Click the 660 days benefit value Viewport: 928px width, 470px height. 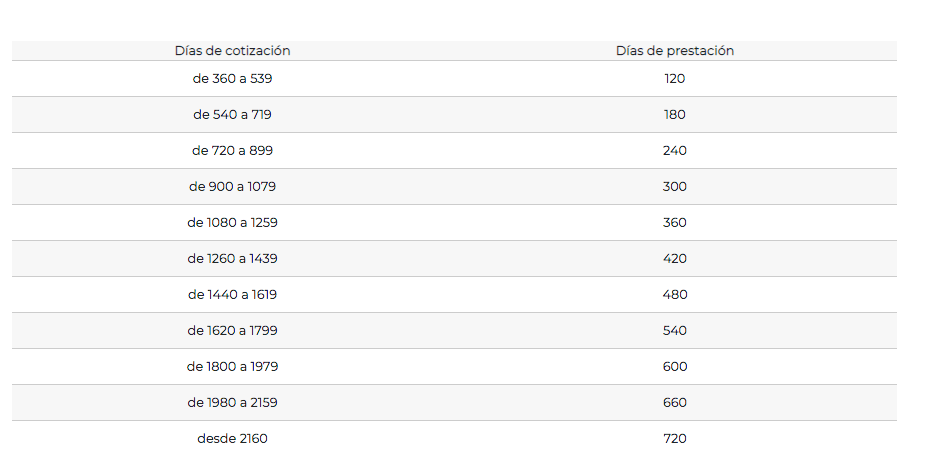click(x=674, y=402)
